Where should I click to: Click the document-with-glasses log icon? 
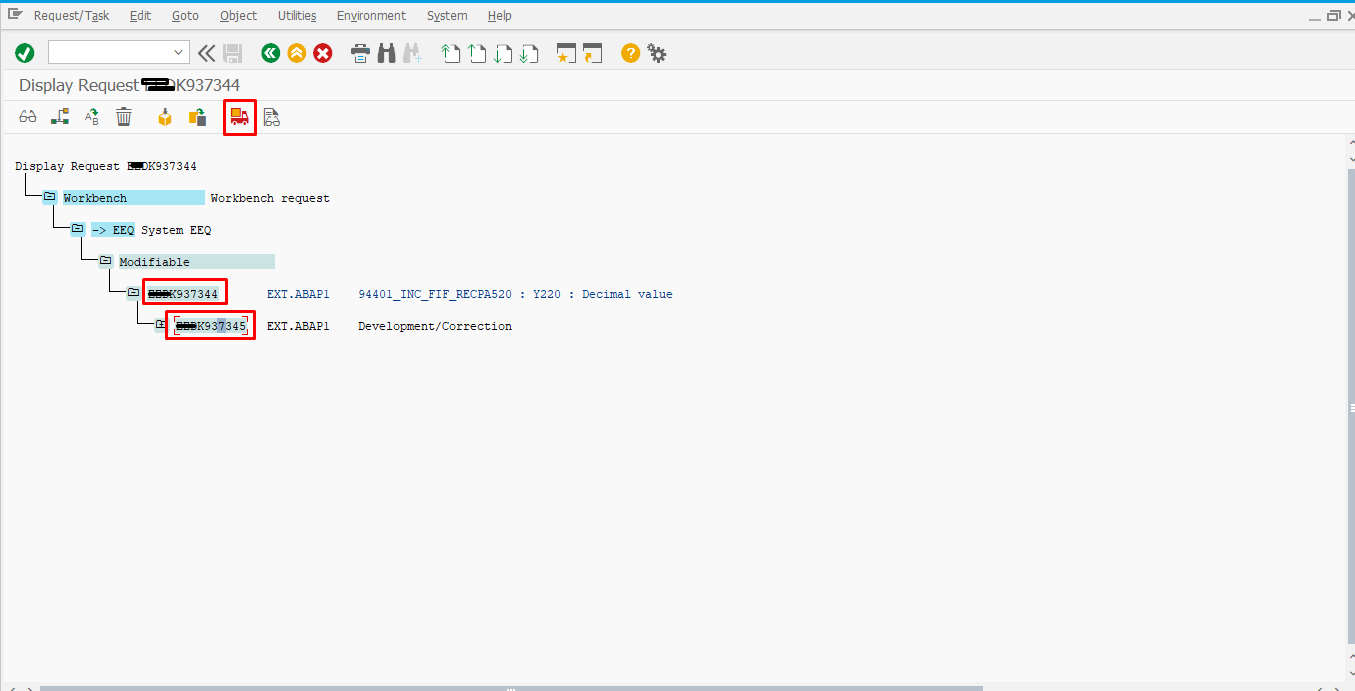pyautogui.click(x=271, y=117)
